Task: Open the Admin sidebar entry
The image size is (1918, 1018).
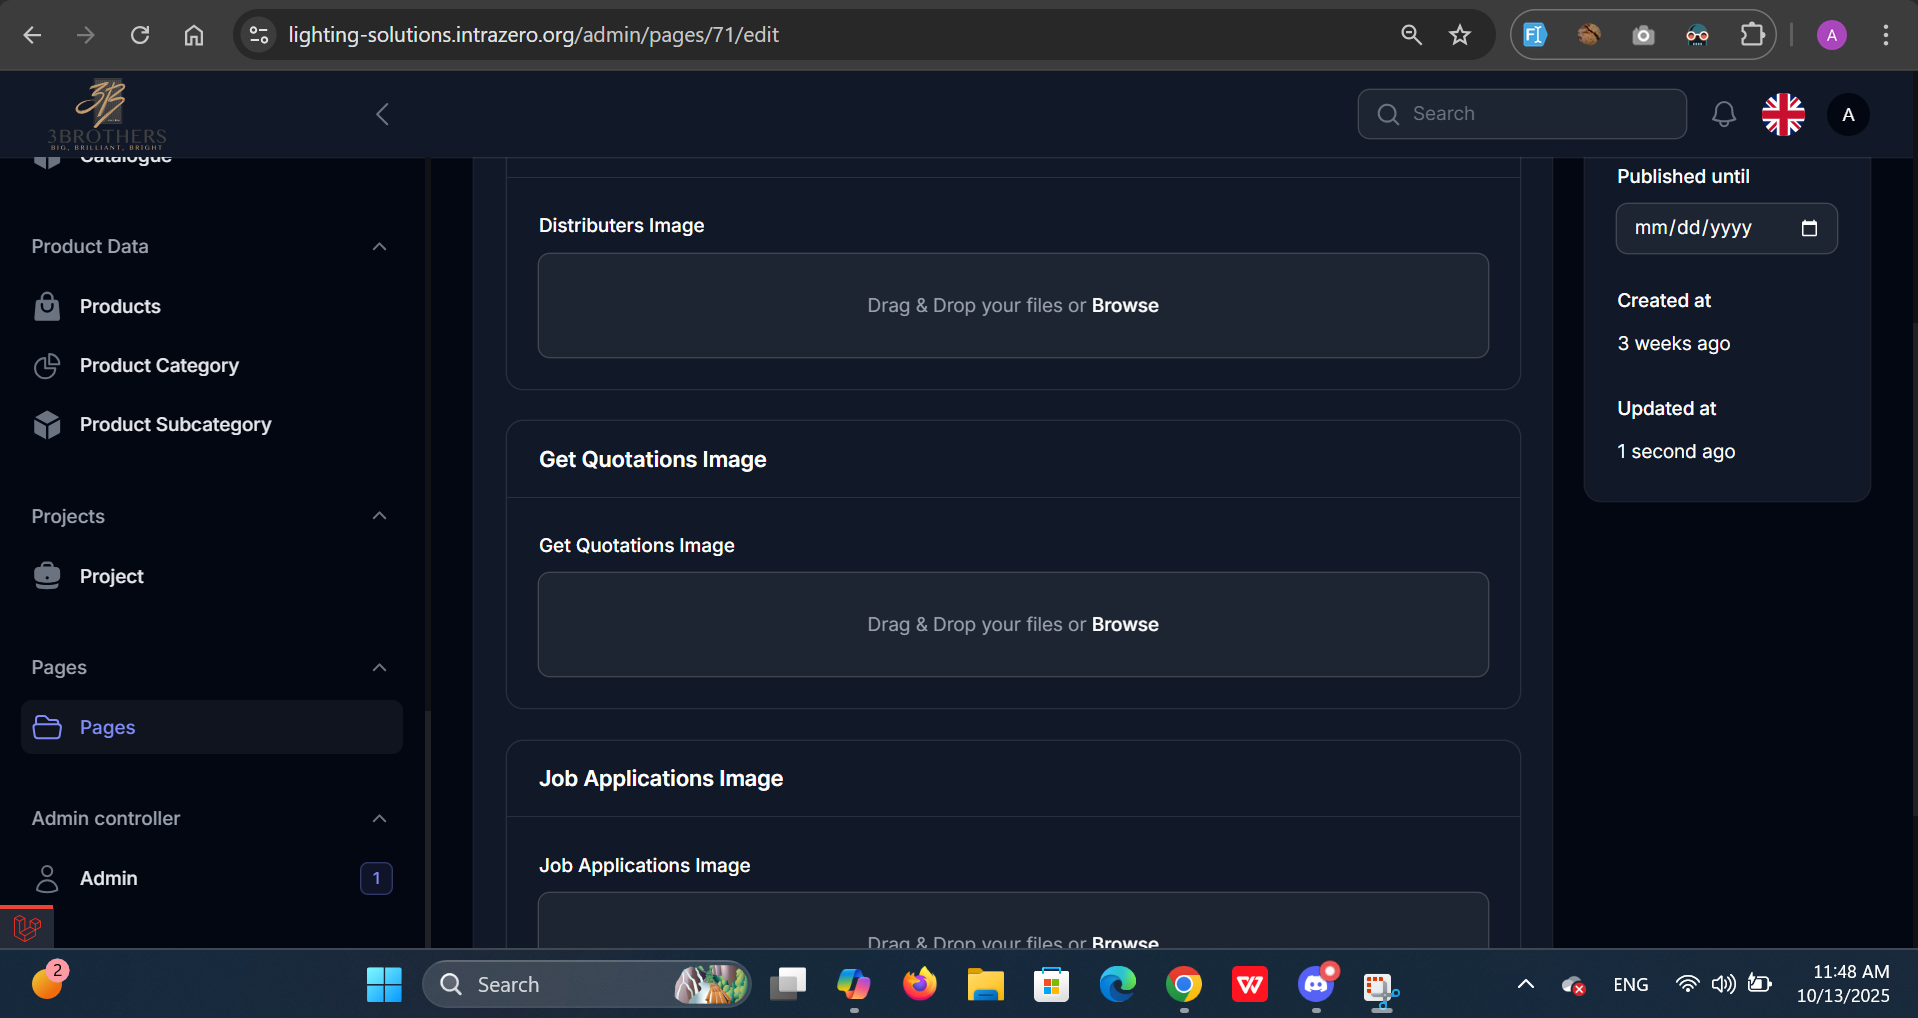Action: [109, 879]
